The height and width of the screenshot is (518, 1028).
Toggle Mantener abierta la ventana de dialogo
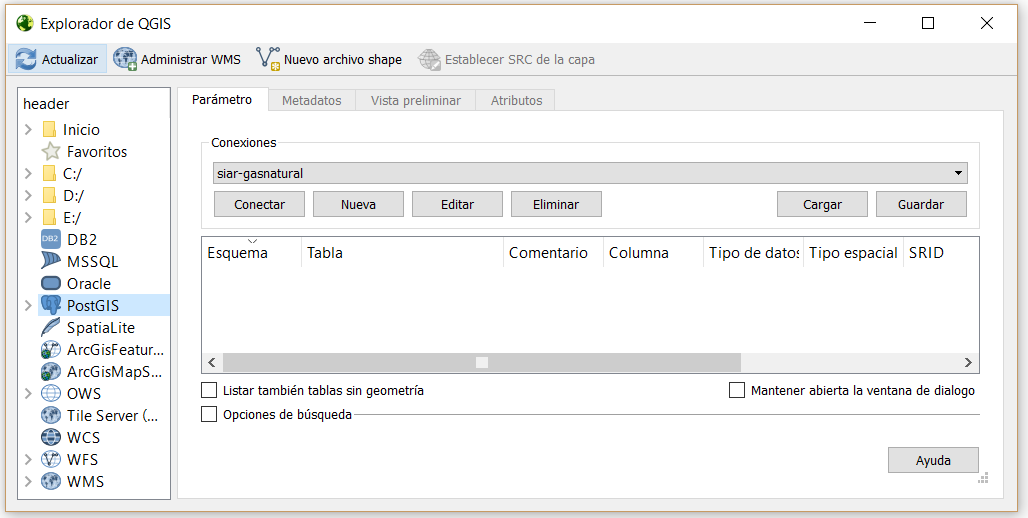coord(737,391)
